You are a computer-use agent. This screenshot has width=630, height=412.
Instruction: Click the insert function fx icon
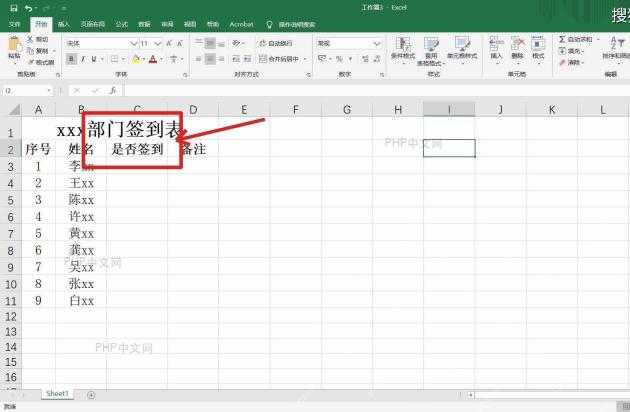(113, 90)
